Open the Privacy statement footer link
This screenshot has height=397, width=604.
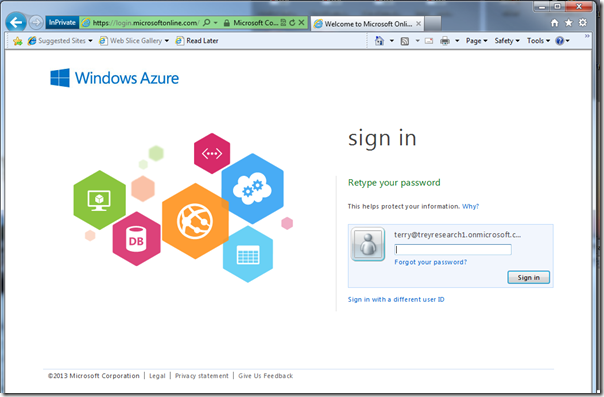click(x=201, y=376)
